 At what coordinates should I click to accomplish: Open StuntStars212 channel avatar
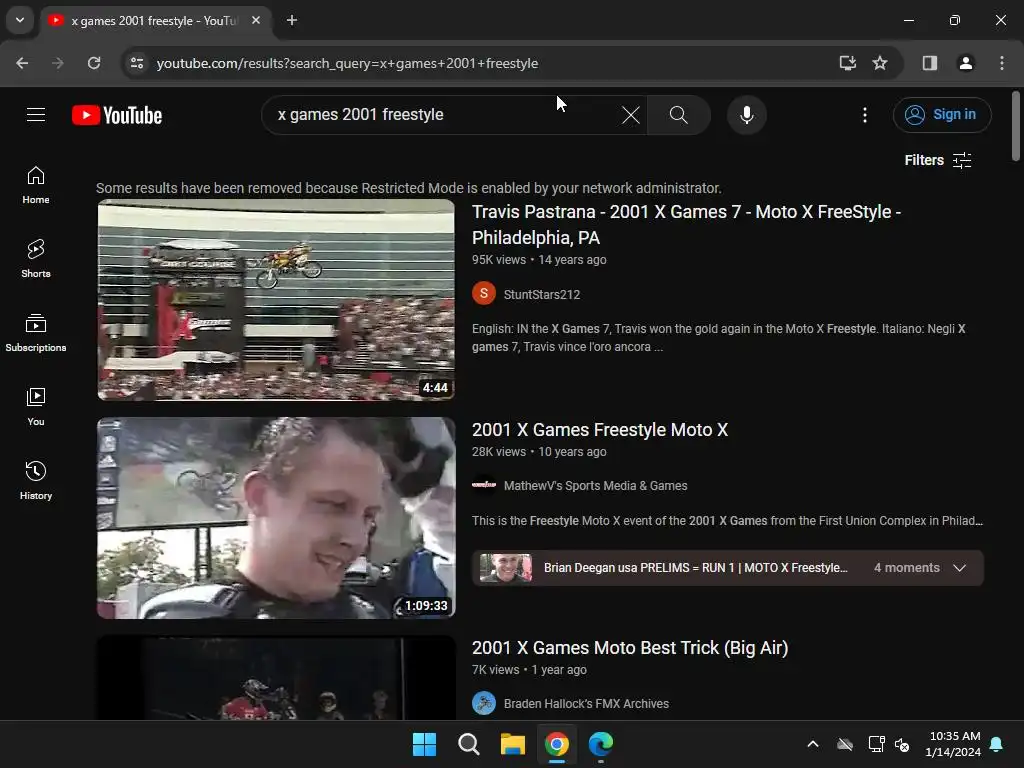[484, 294]
